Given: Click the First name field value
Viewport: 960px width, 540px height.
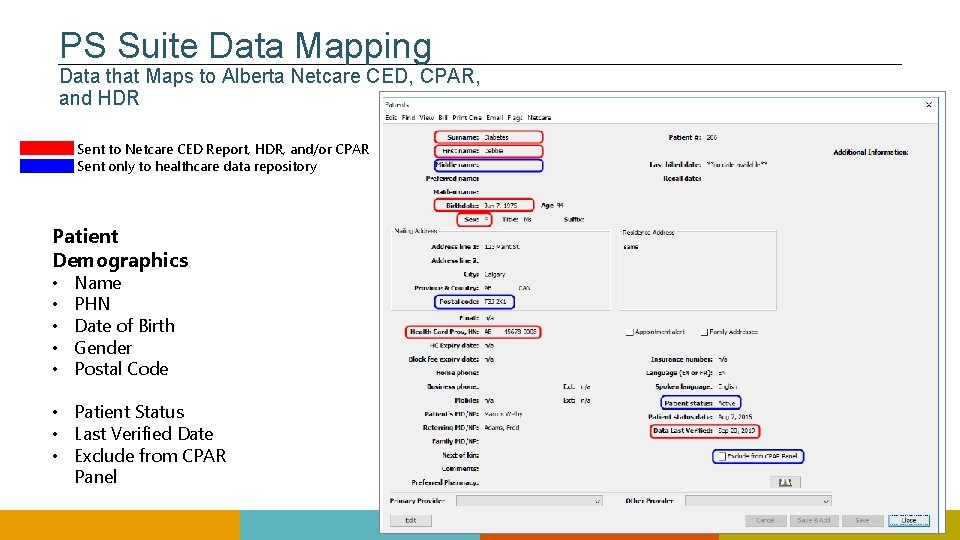Looking at the screenshot, I should [x=494, y=151].
